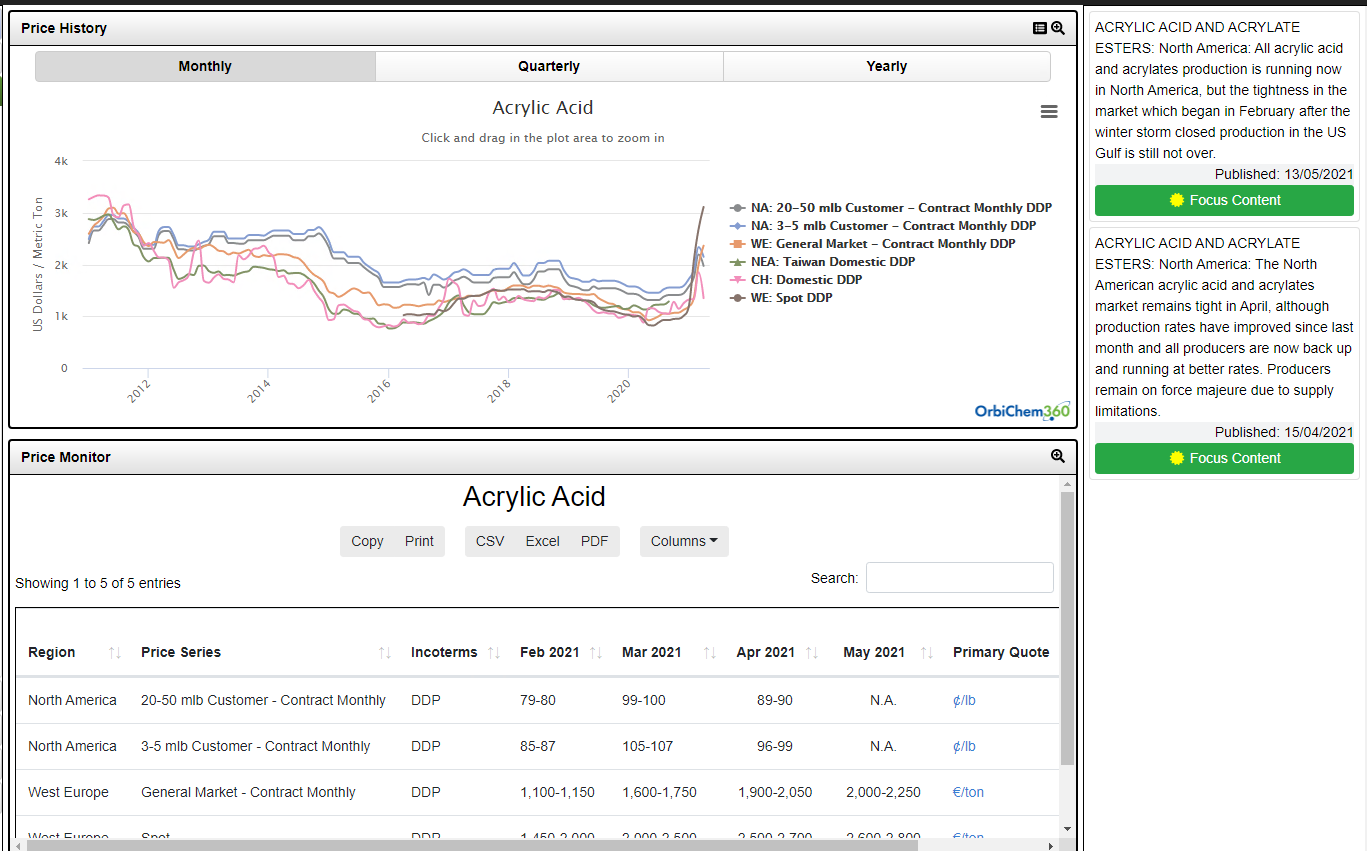This screenshot has width=1367, height=851.
Task: Toggle CH: Domestic DDP legend series
Action: coord(796,280)
